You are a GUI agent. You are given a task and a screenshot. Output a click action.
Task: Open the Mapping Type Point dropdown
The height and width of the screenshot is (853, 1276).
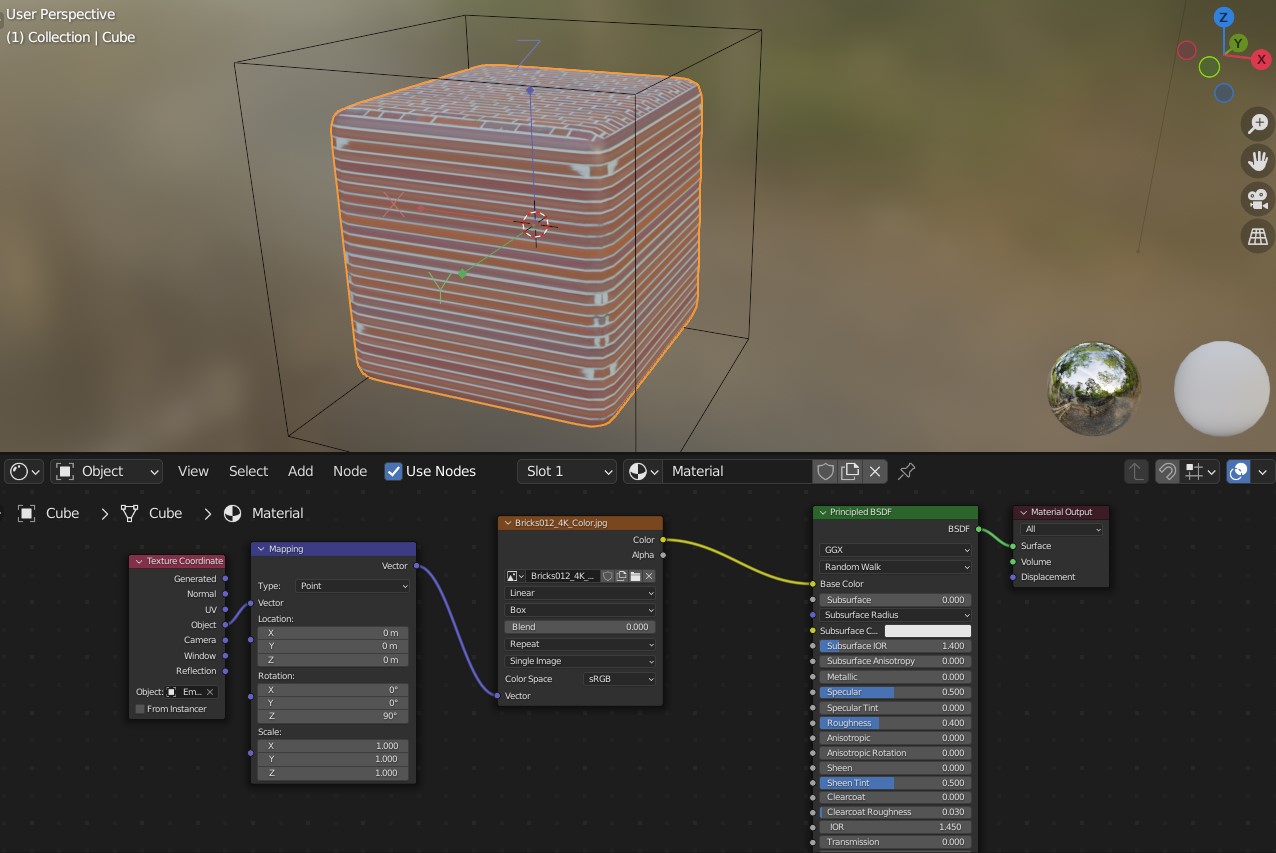coord(352,586)
